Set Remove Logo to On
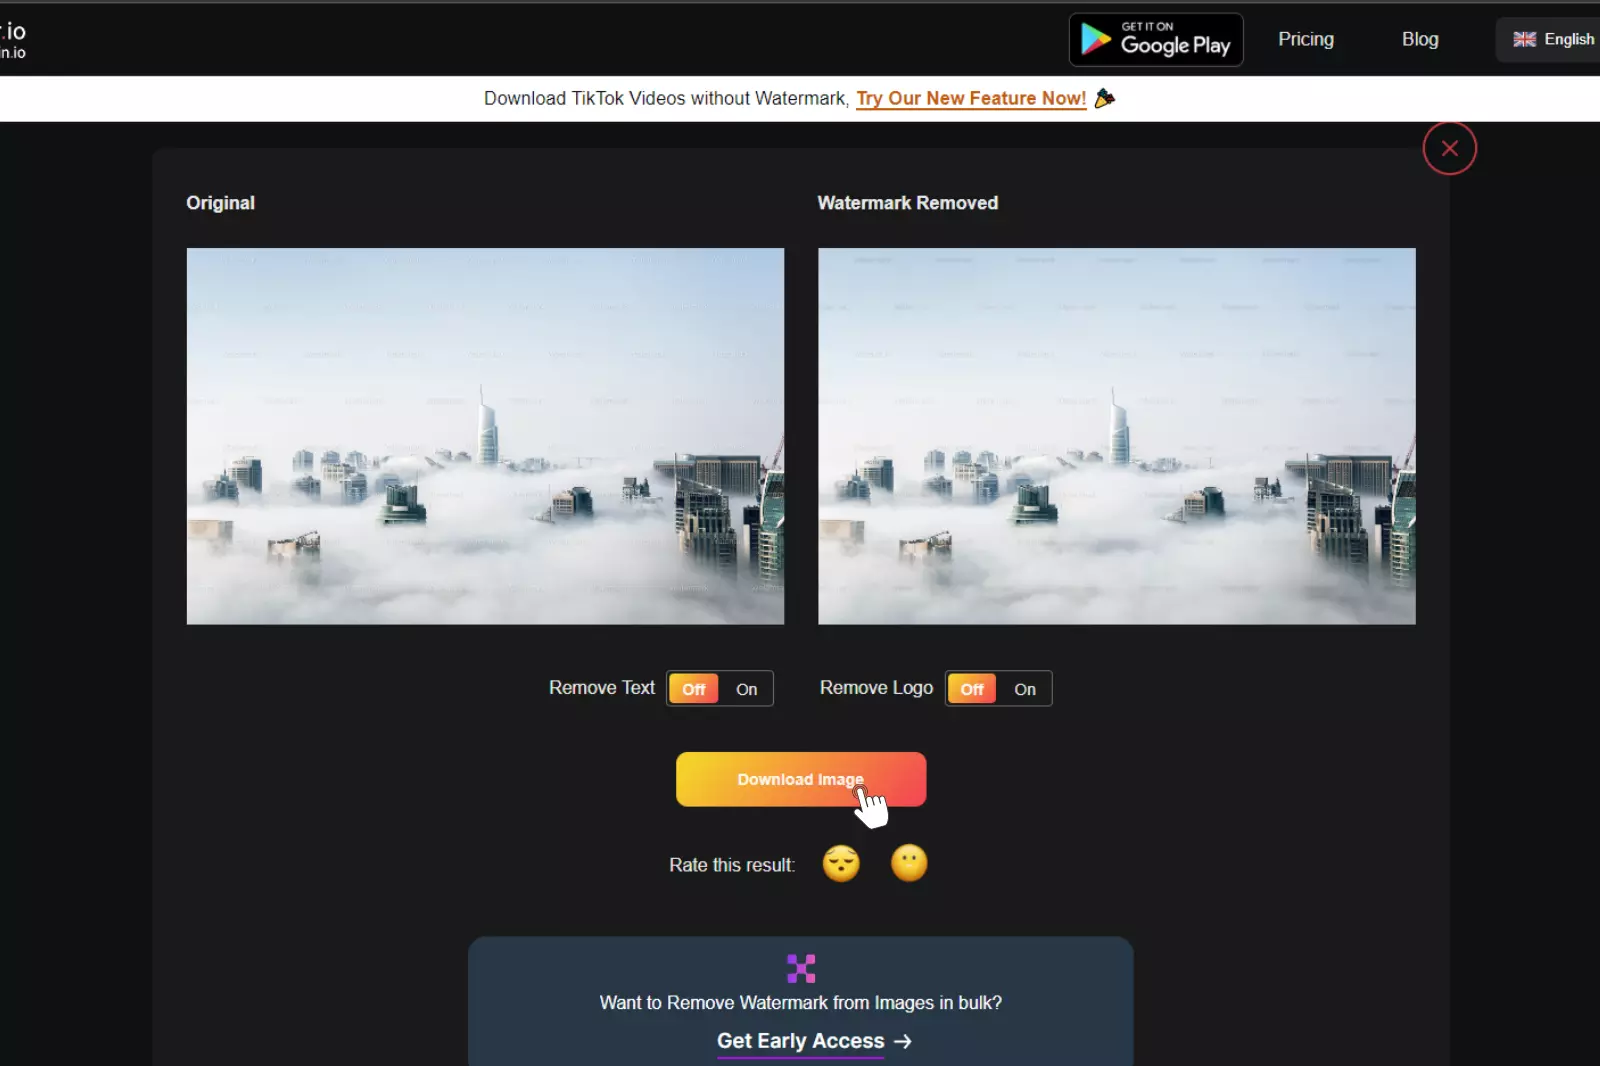The image size is (1600, 1066). click(1024, 689)
